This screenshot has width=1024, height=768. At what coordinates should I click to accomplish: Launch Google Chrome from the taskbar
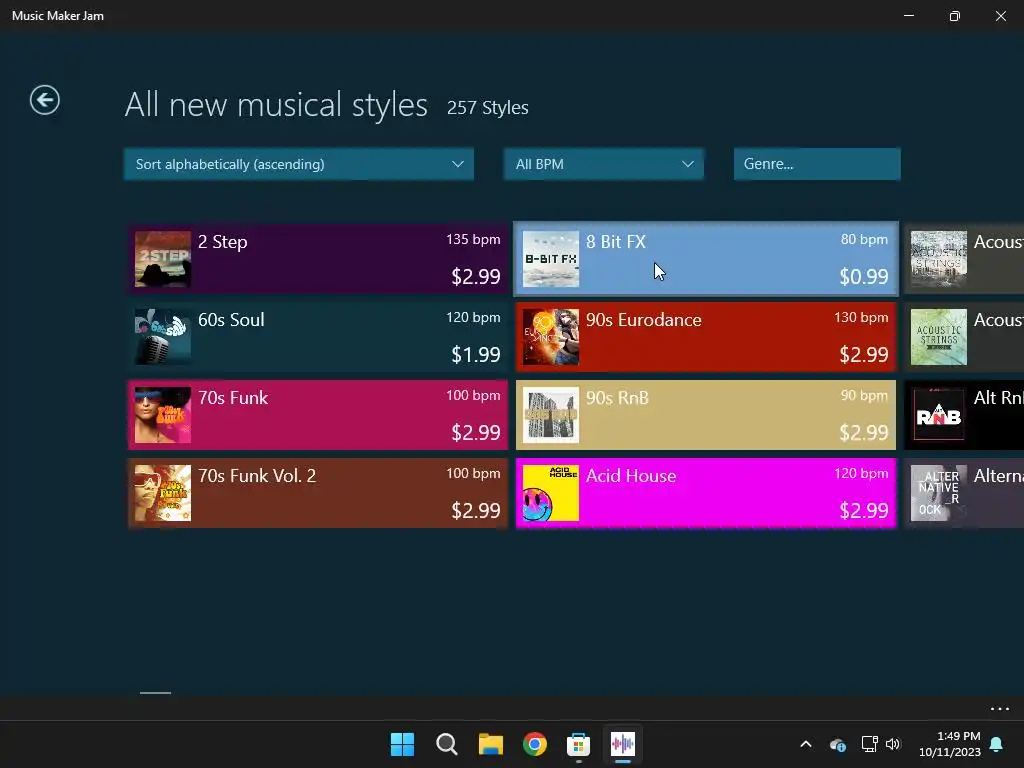pyautogui.click(x=534, y=744)
